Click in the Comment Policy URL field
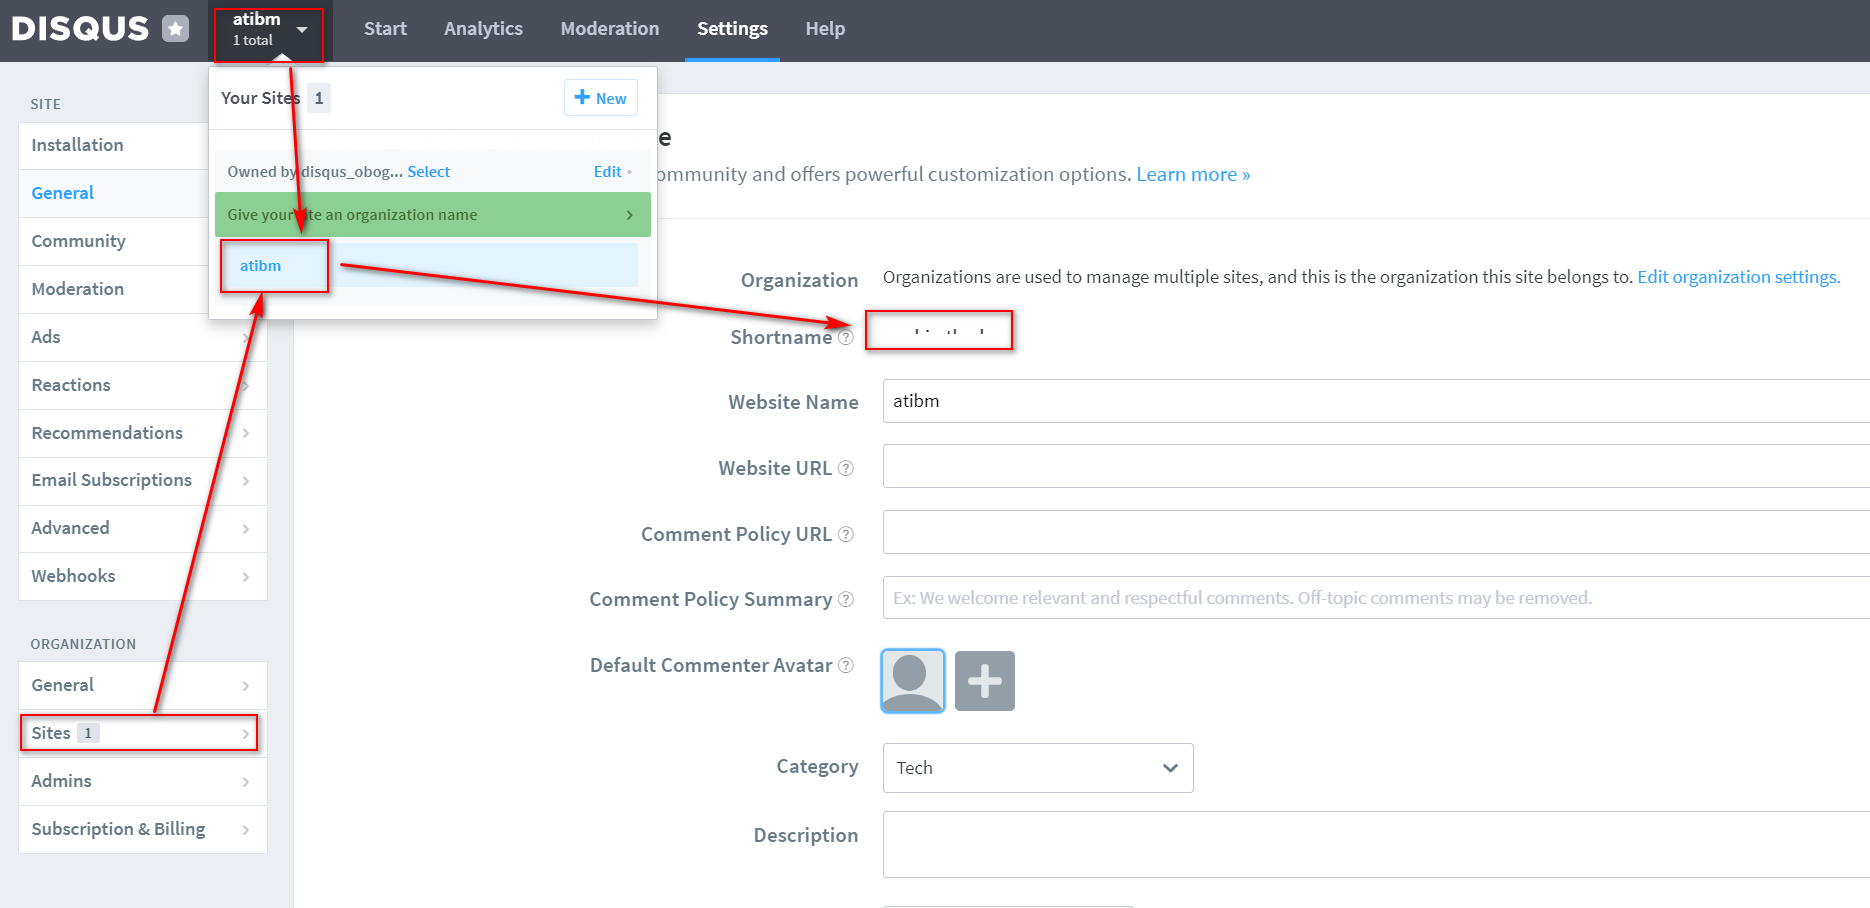Viewport: 1870px width, 908px height. click(x=1376, y=532)
